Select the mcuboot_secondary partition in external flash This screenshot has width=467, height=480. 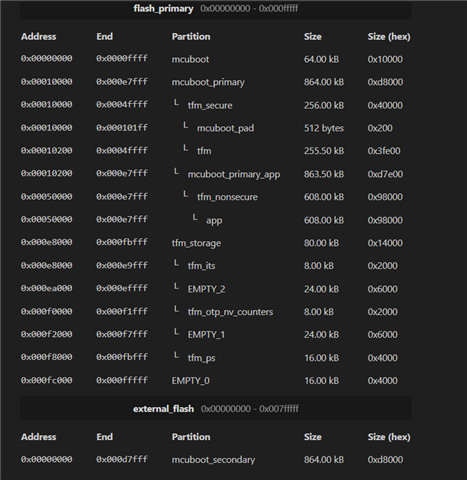coord(213,460)
